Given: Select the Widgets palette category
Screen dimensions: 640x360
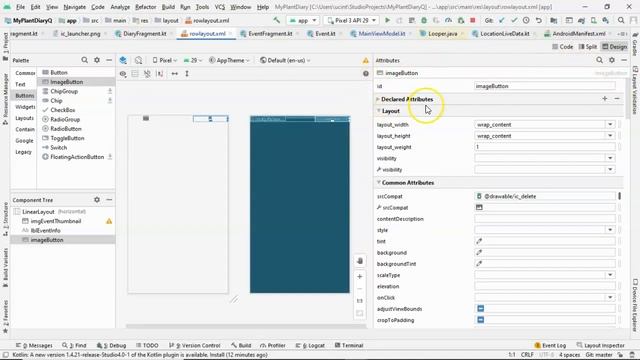Looking at the screenshot, I should click(25, 107).
